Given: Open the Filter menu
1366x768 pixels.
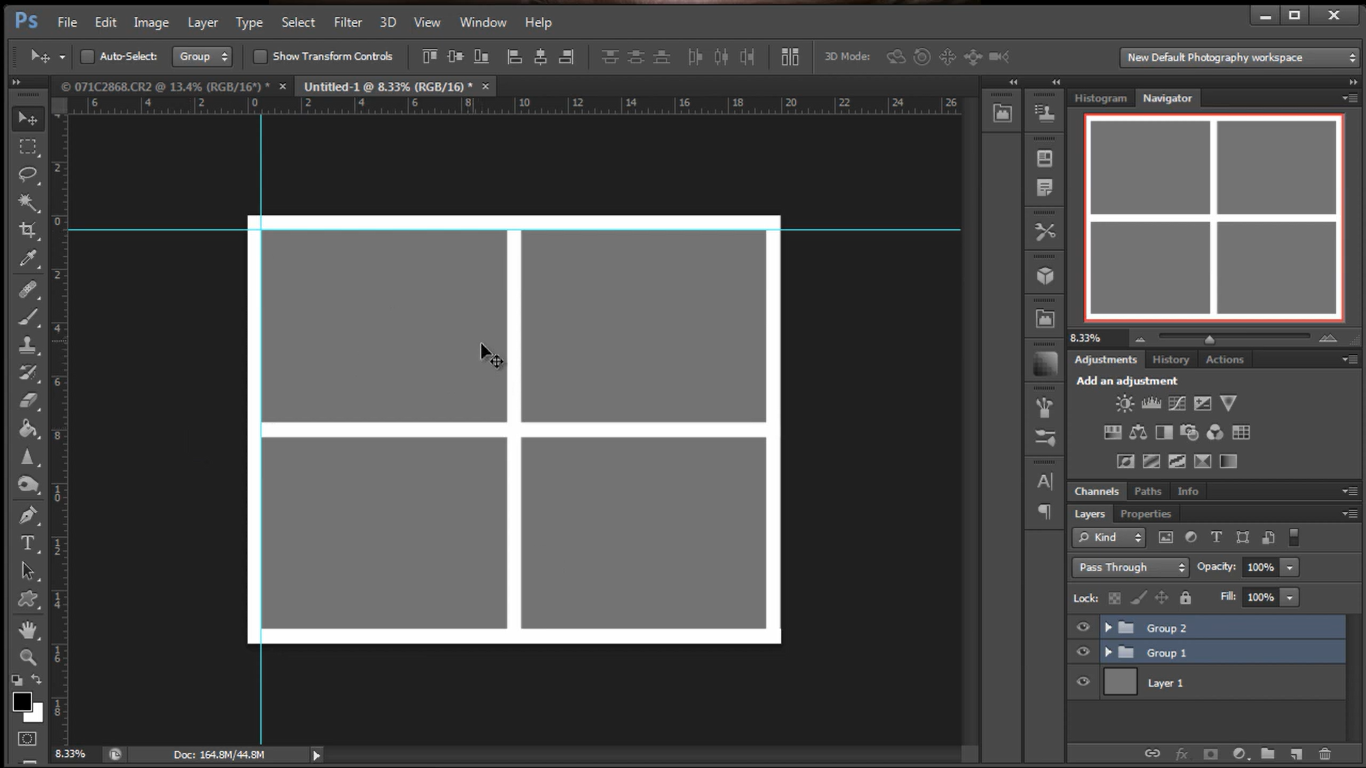Looking at the screenshot, I should (347, 21).
